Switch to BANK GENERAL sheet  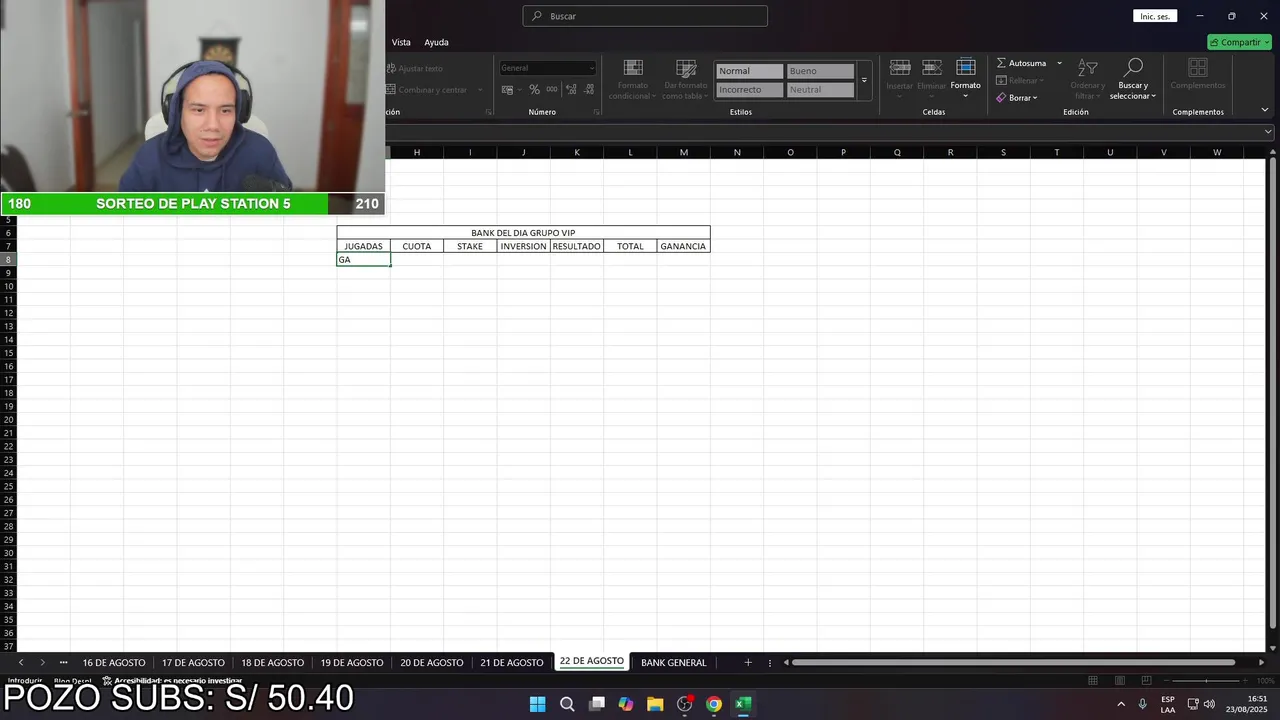673,662
